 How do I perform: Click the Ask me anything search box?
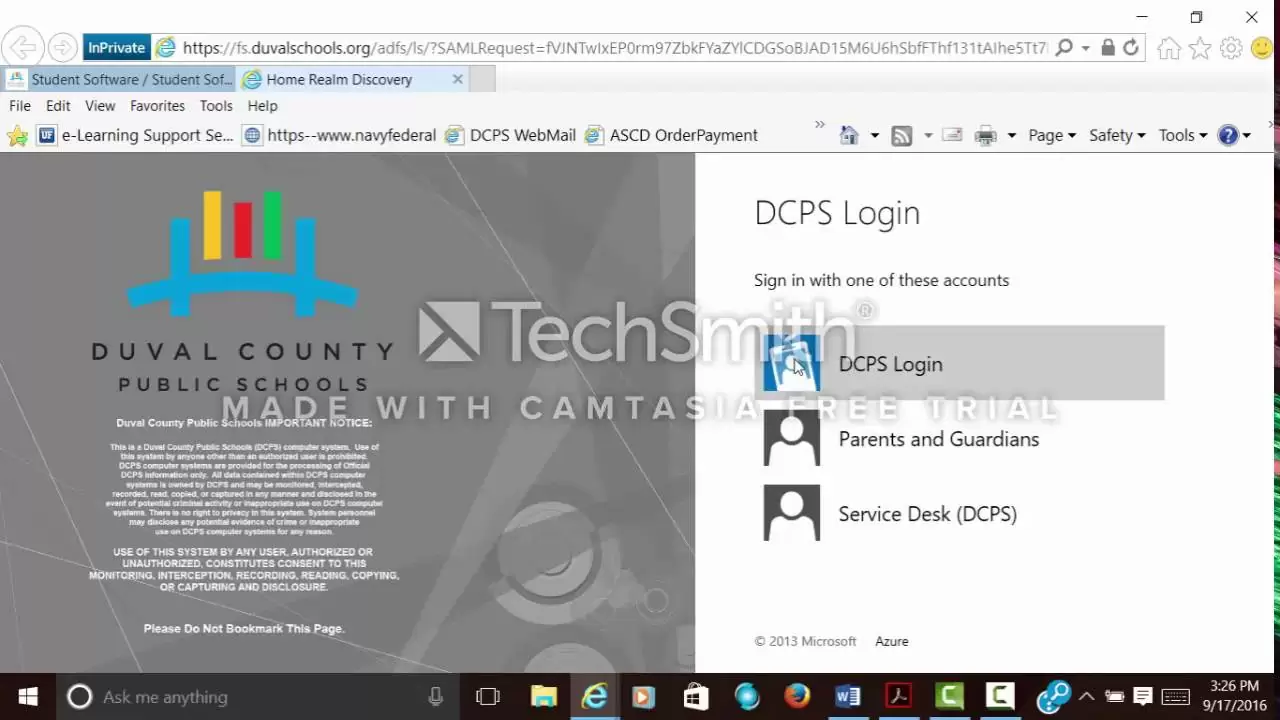click(260, 697)
